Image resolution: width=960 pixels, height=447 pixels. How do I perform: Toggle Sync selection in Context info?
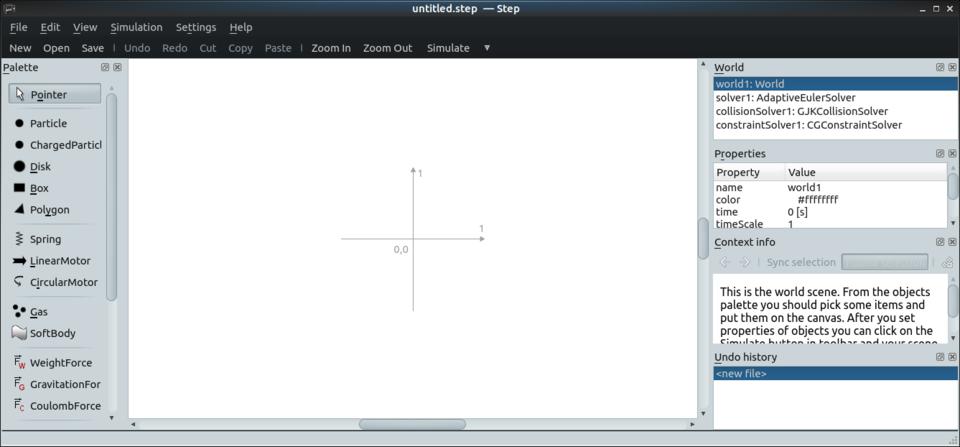[801, 262]
